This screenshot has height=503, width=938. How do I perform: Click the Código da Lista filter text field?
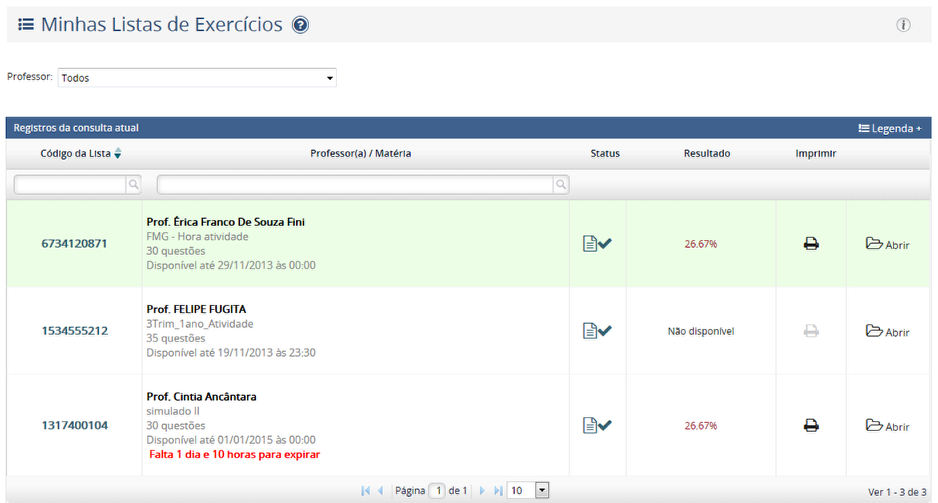coord(69,185)
